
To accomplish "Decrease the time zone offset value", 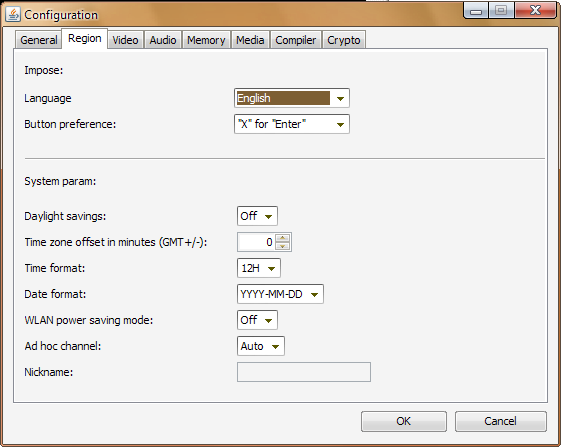I will 283,246.
